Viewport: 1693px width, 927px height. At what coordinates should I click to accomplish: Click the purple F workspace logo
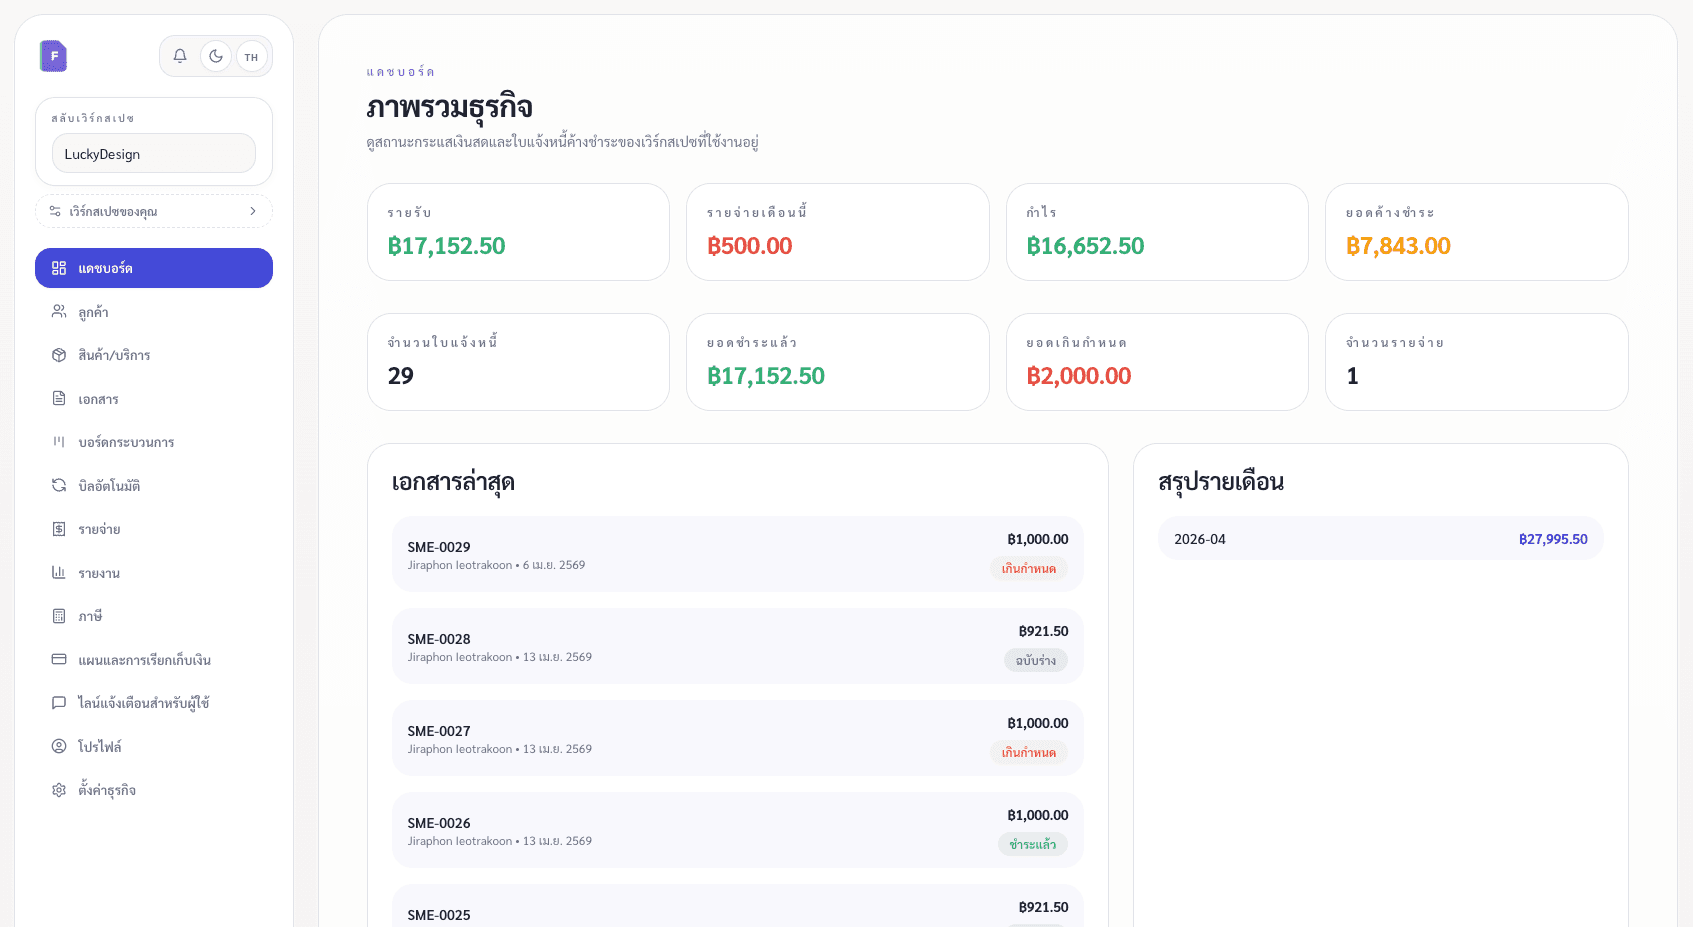pos(53,56)
